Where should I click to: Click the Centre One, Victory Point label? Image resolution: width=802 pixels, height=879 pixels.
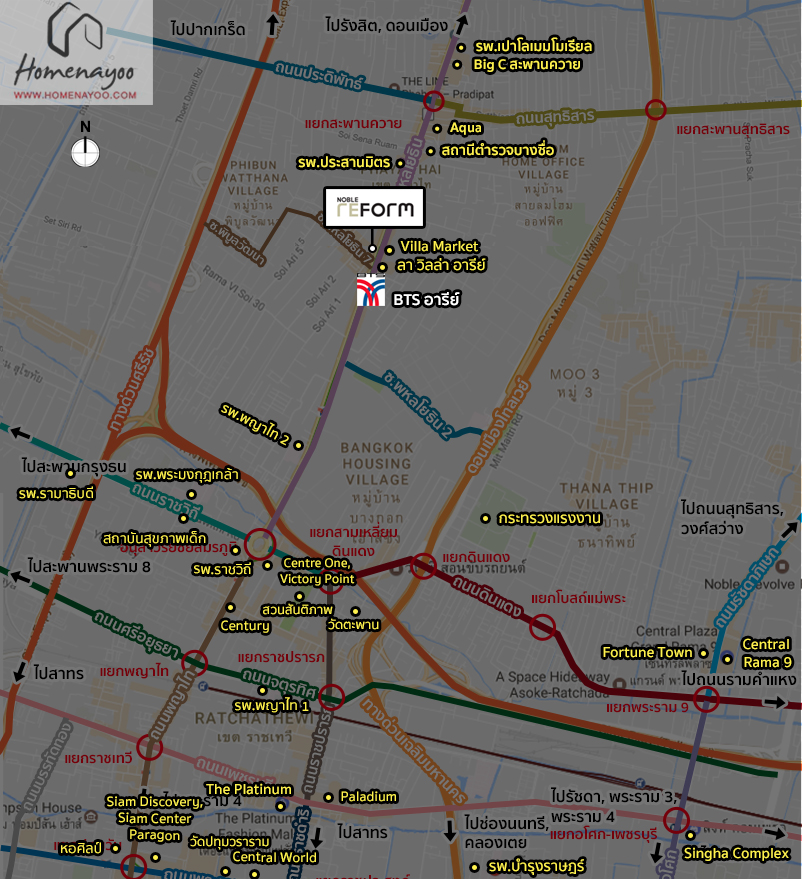pyautogui.click(x=317, y=571)
